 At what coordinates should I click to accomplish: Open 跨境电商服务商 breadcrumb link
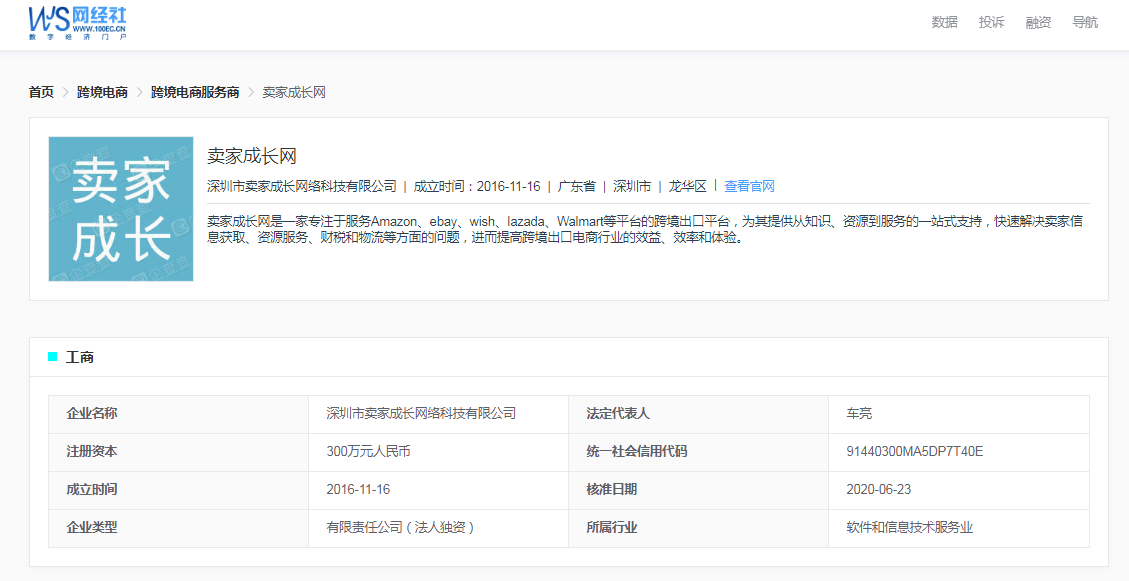click(195, 92)
